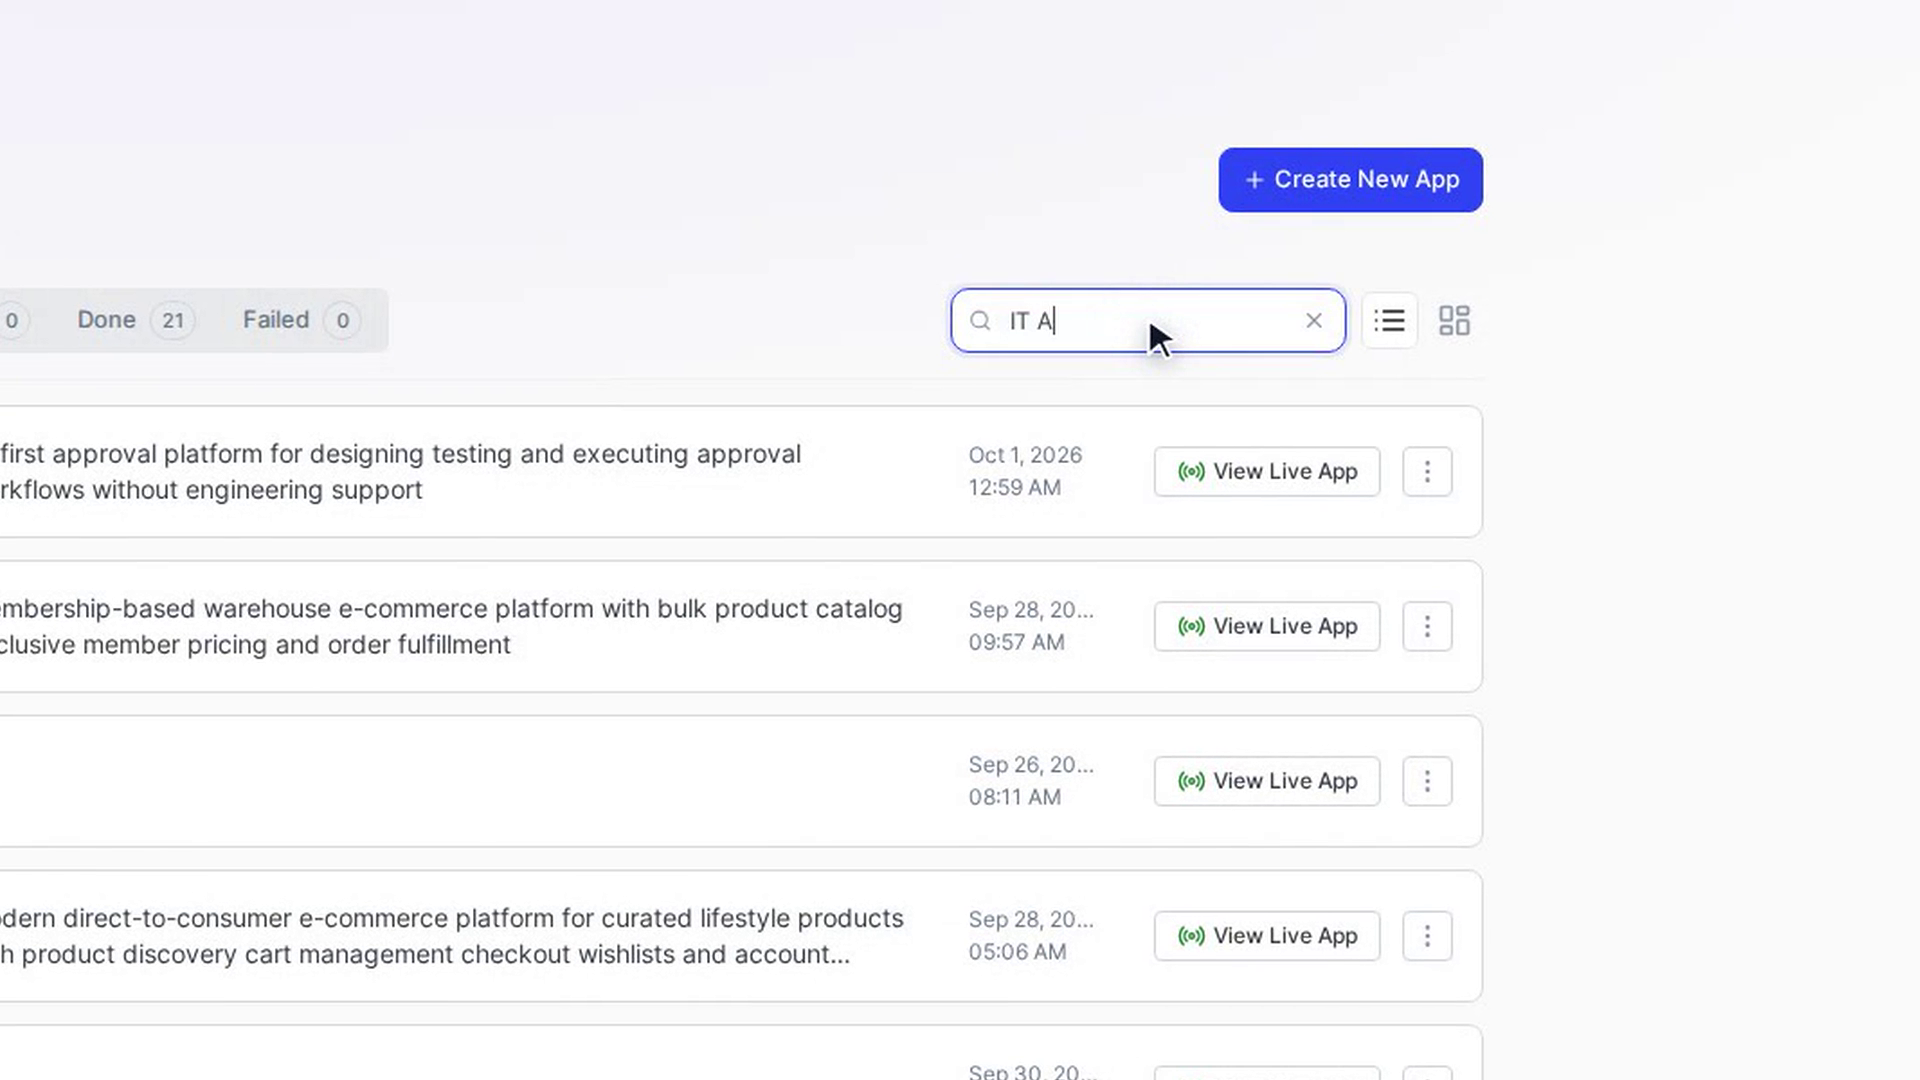The height and width of the screenshot is (1080, 1920).
Task: Click the approval platform description text
Action: click(x=400, y=472)
